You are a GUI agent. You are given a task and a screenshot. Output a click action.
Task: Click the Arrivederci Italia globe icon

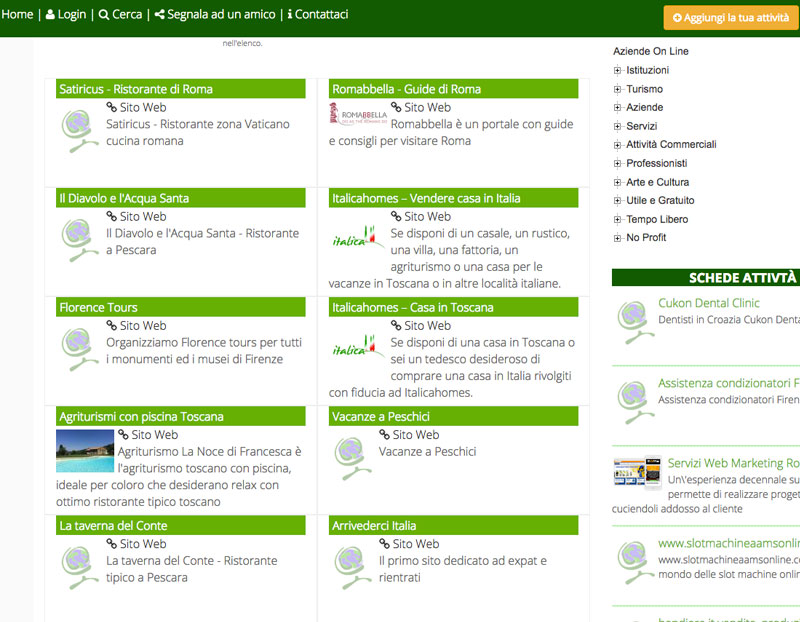click(x=353, y=567)
